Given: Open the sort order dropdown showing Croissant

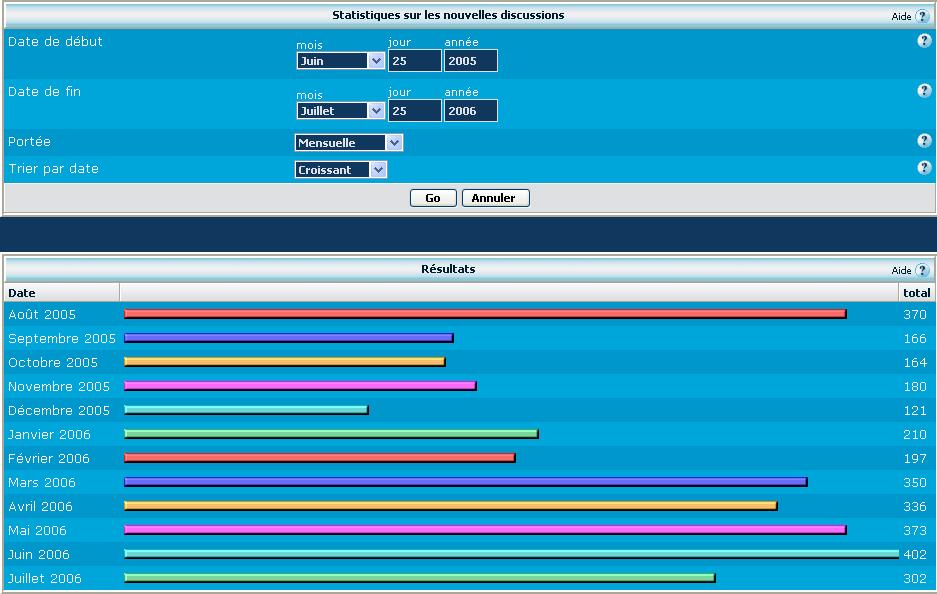Looking at the screenshot, I should 341,170.
